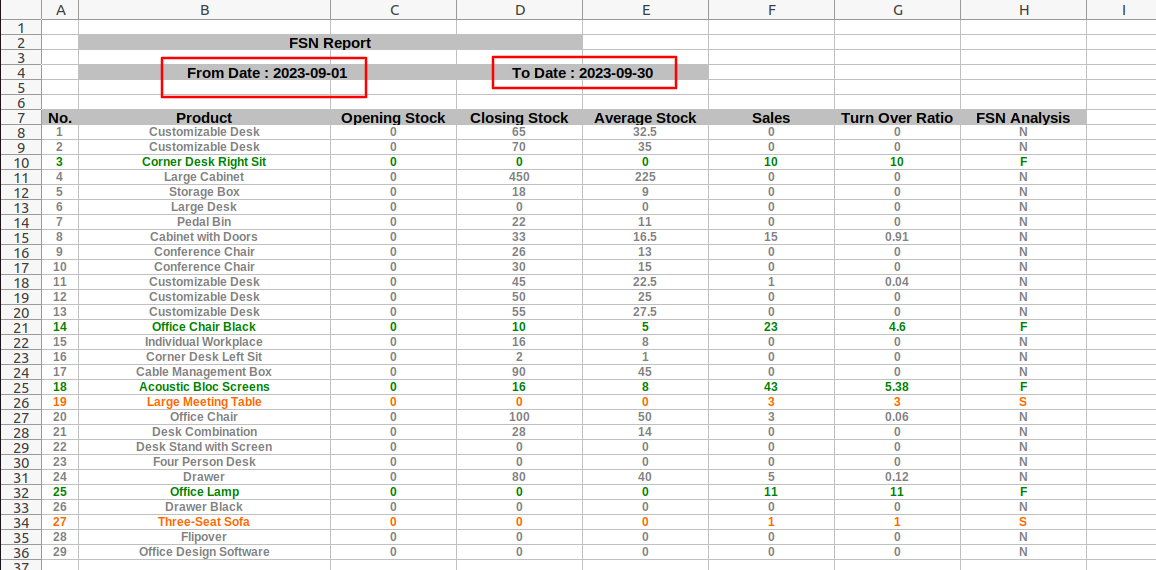Select turnover ratio 5.38 cell
Screen dimensions: 1156x570
[x=898, y=387]
